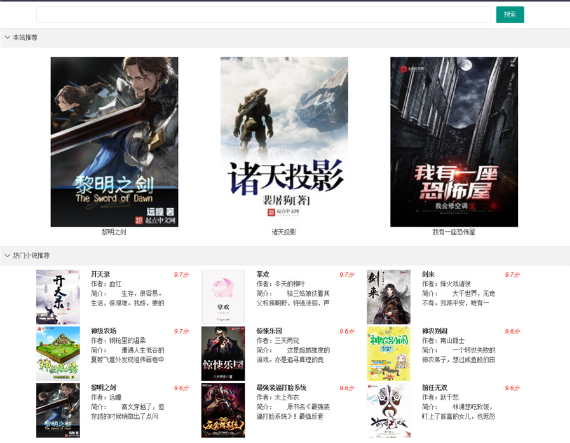Click 黎明之剑 caption under featured cover

[114, 232]
